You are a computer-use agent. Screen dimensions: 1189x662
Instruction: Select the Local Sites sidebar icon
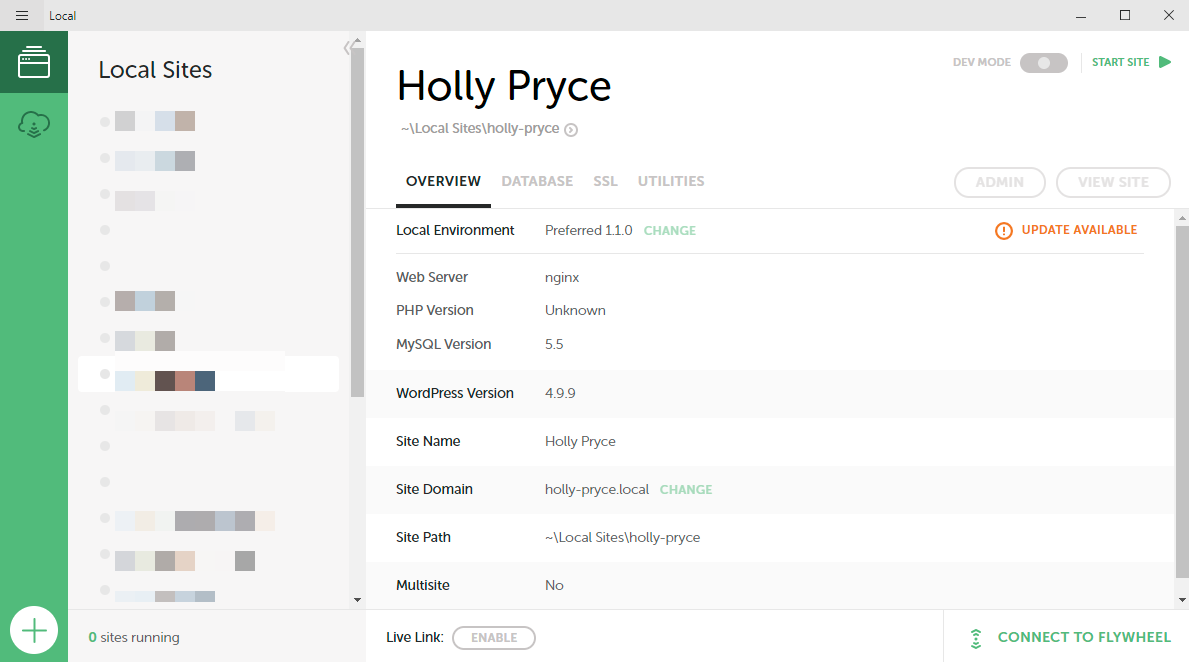click(x=34, y=62)
